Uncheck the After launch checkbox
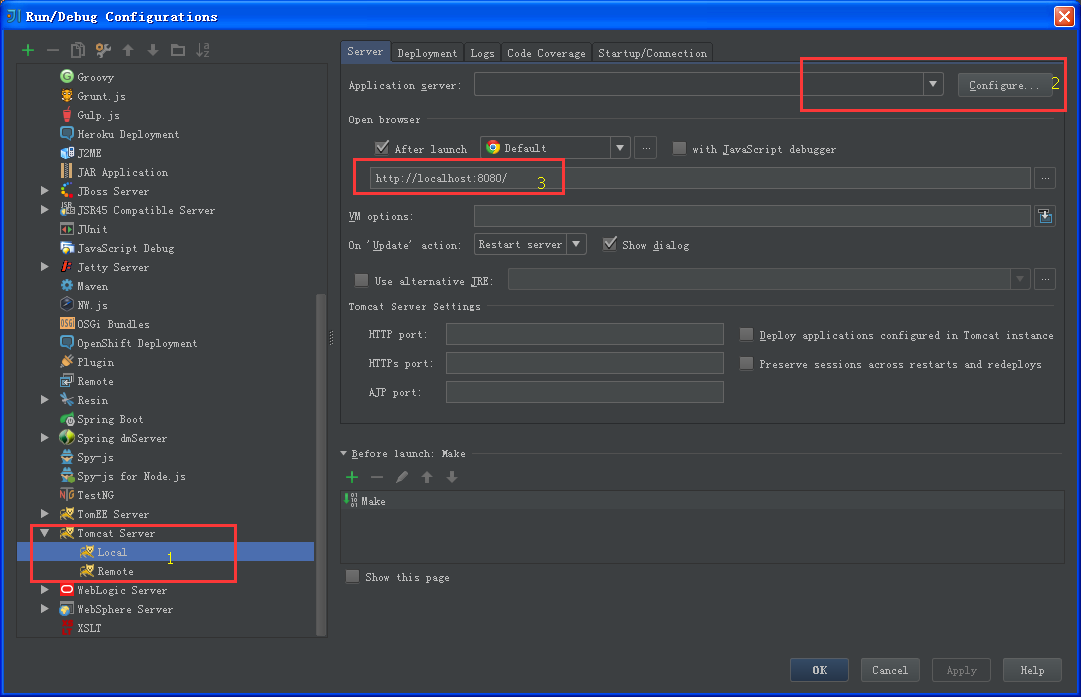The height and width of the screenshot is (697, 1081). point(381,148)
